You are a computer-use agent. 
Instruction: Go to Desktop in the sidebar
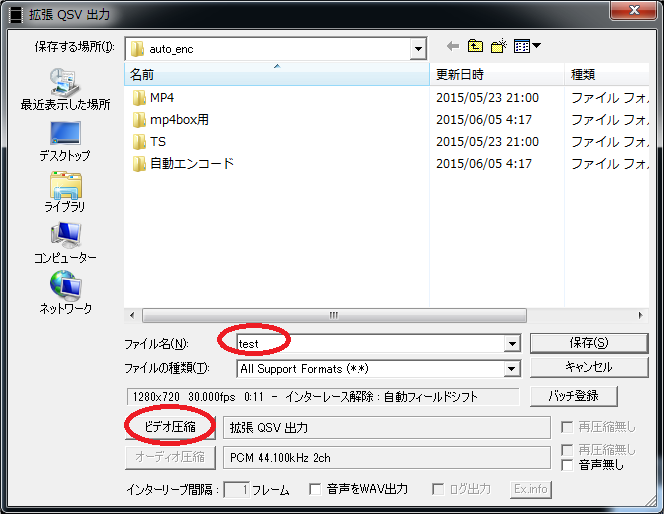[x=65, y=141]
